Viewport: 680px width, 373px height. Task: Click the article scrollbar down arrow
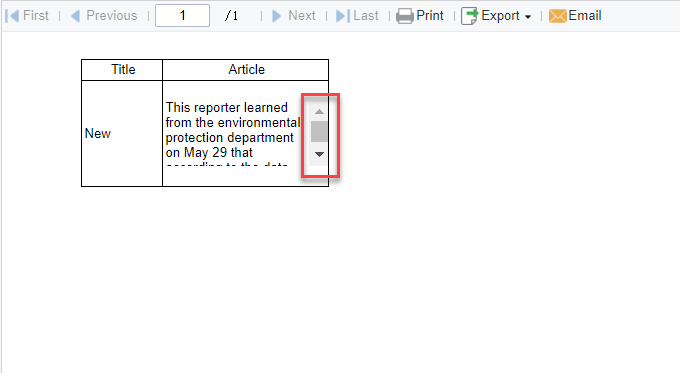point(319,154)
